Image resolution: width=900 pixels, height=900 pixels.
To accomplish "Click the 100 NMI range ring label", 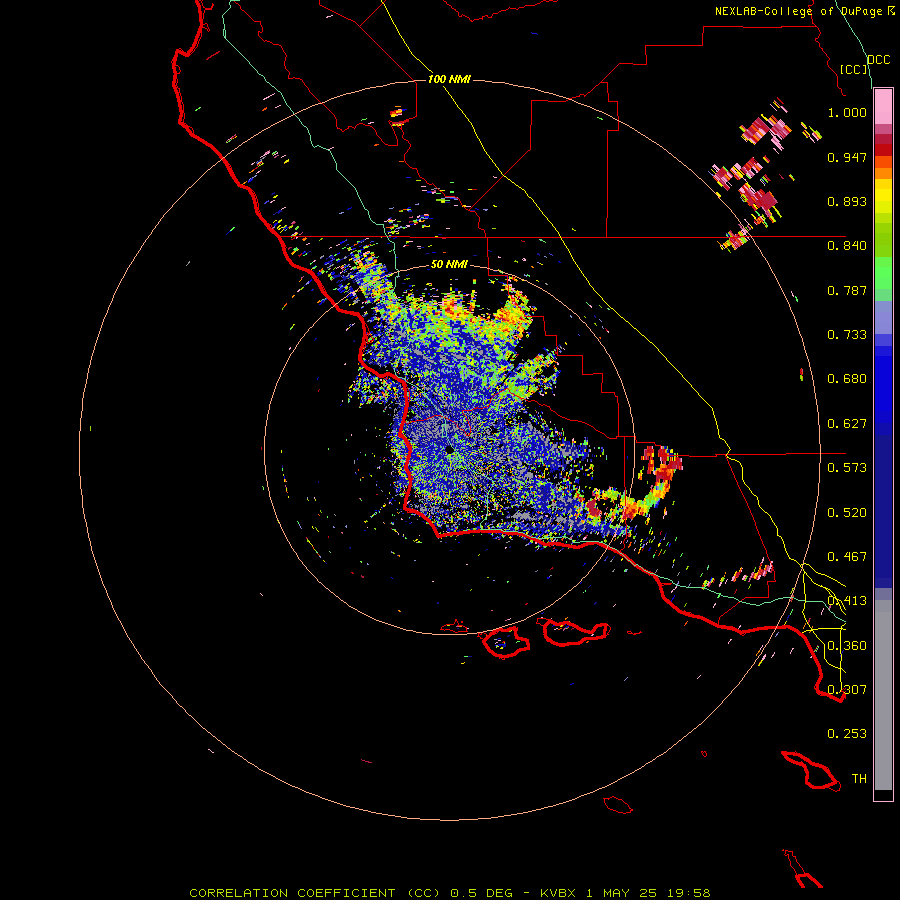I will (x=449, y=79).
